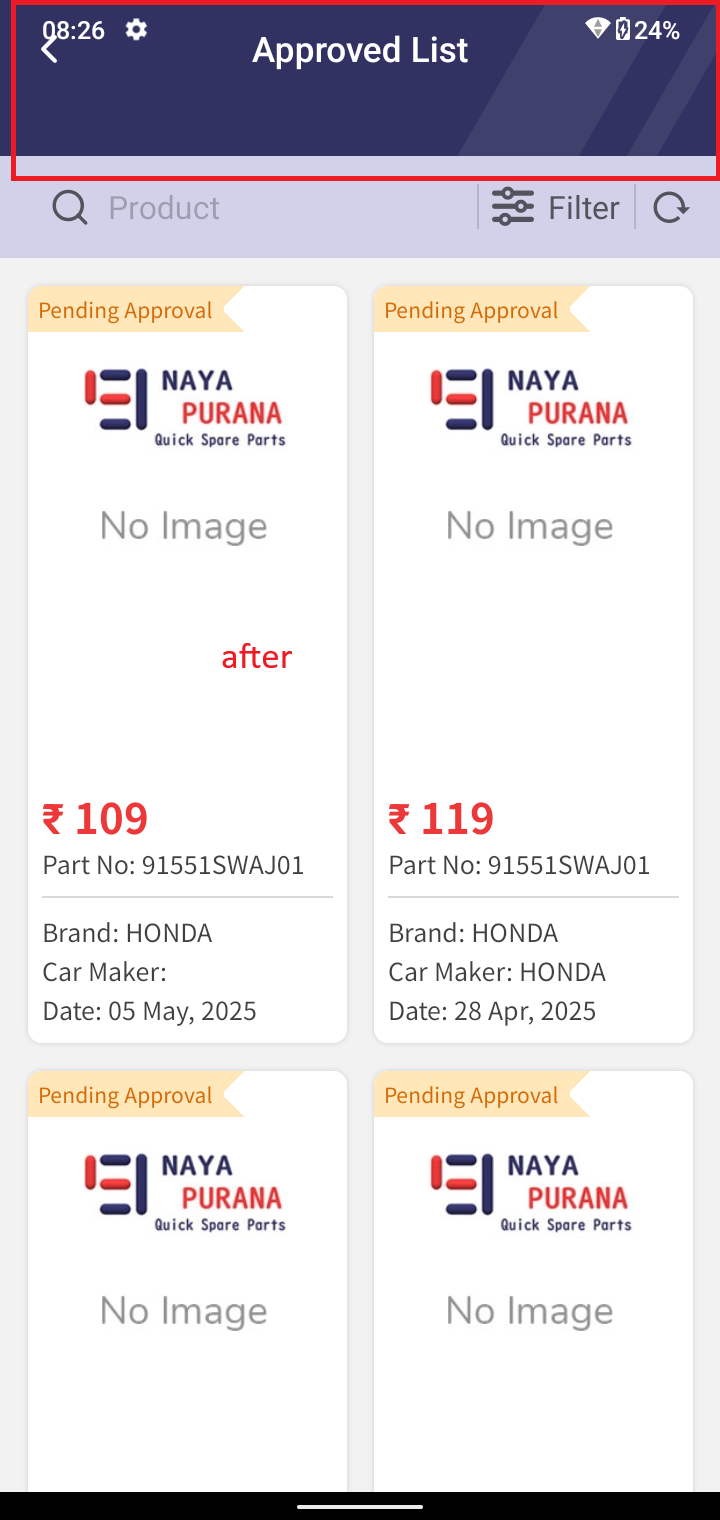Image resolution: width=720 pixels, height=1520 pixels.
Task: Select the Naya Purana logo on second card
Action: pos(531,407)
